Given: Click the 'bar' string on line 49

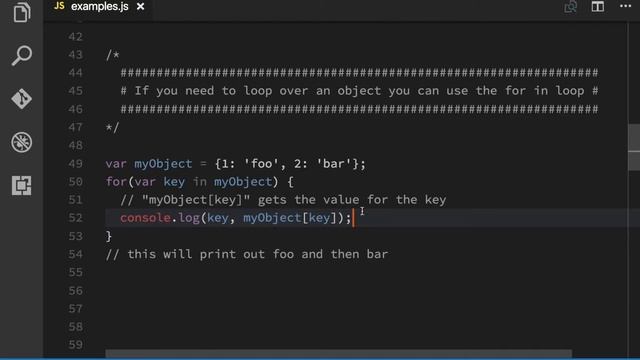Looking at the screenshot, I should [x=334, y=164].
